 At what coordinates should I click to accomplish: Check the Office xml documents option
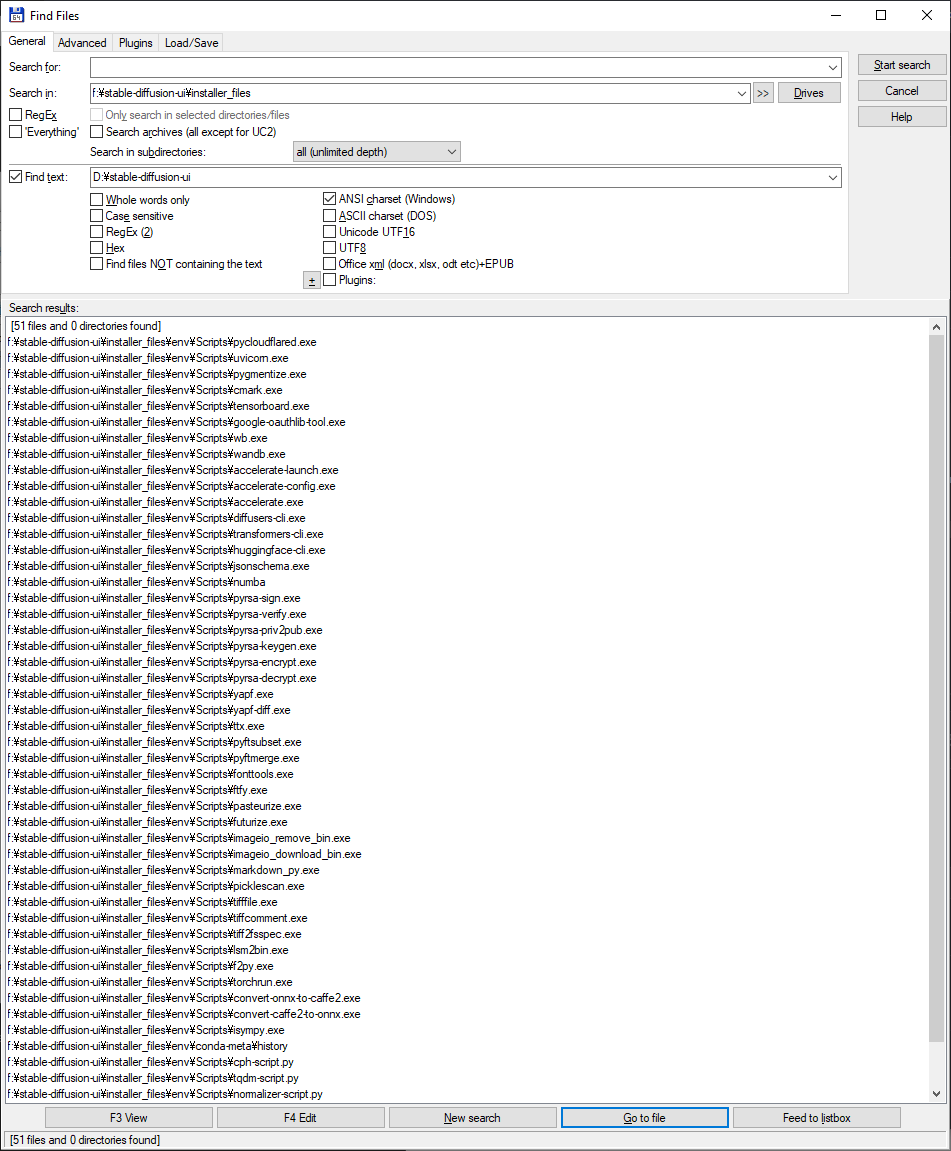(329, 263)
